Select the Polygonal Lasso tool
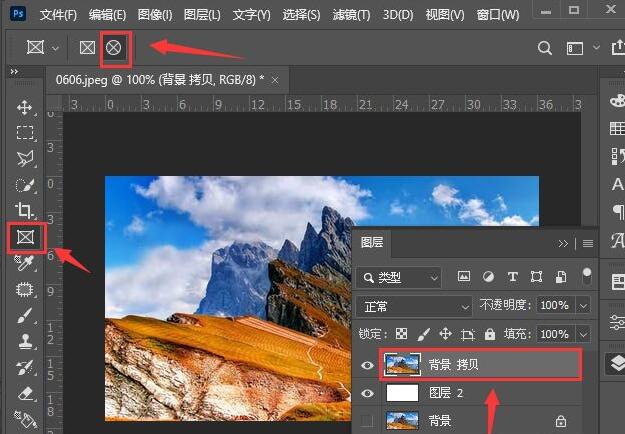625x434 pixels. (x=25, y=158)
